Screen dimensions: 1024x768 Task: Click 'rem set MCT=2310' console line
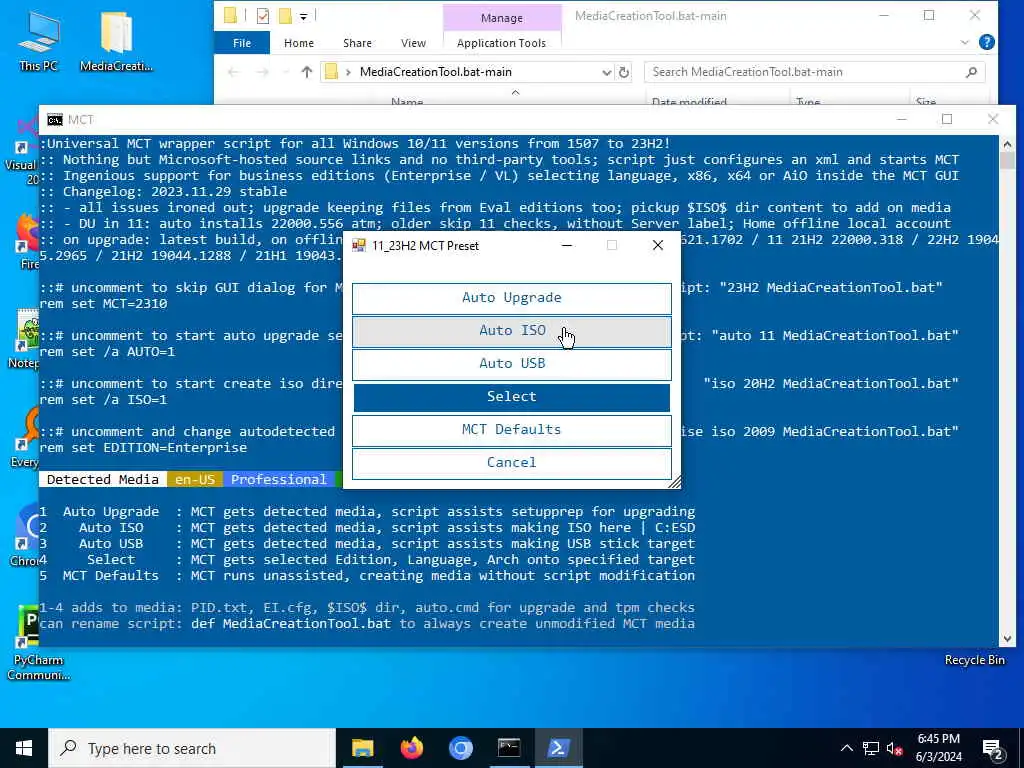[x=103, y=304]
